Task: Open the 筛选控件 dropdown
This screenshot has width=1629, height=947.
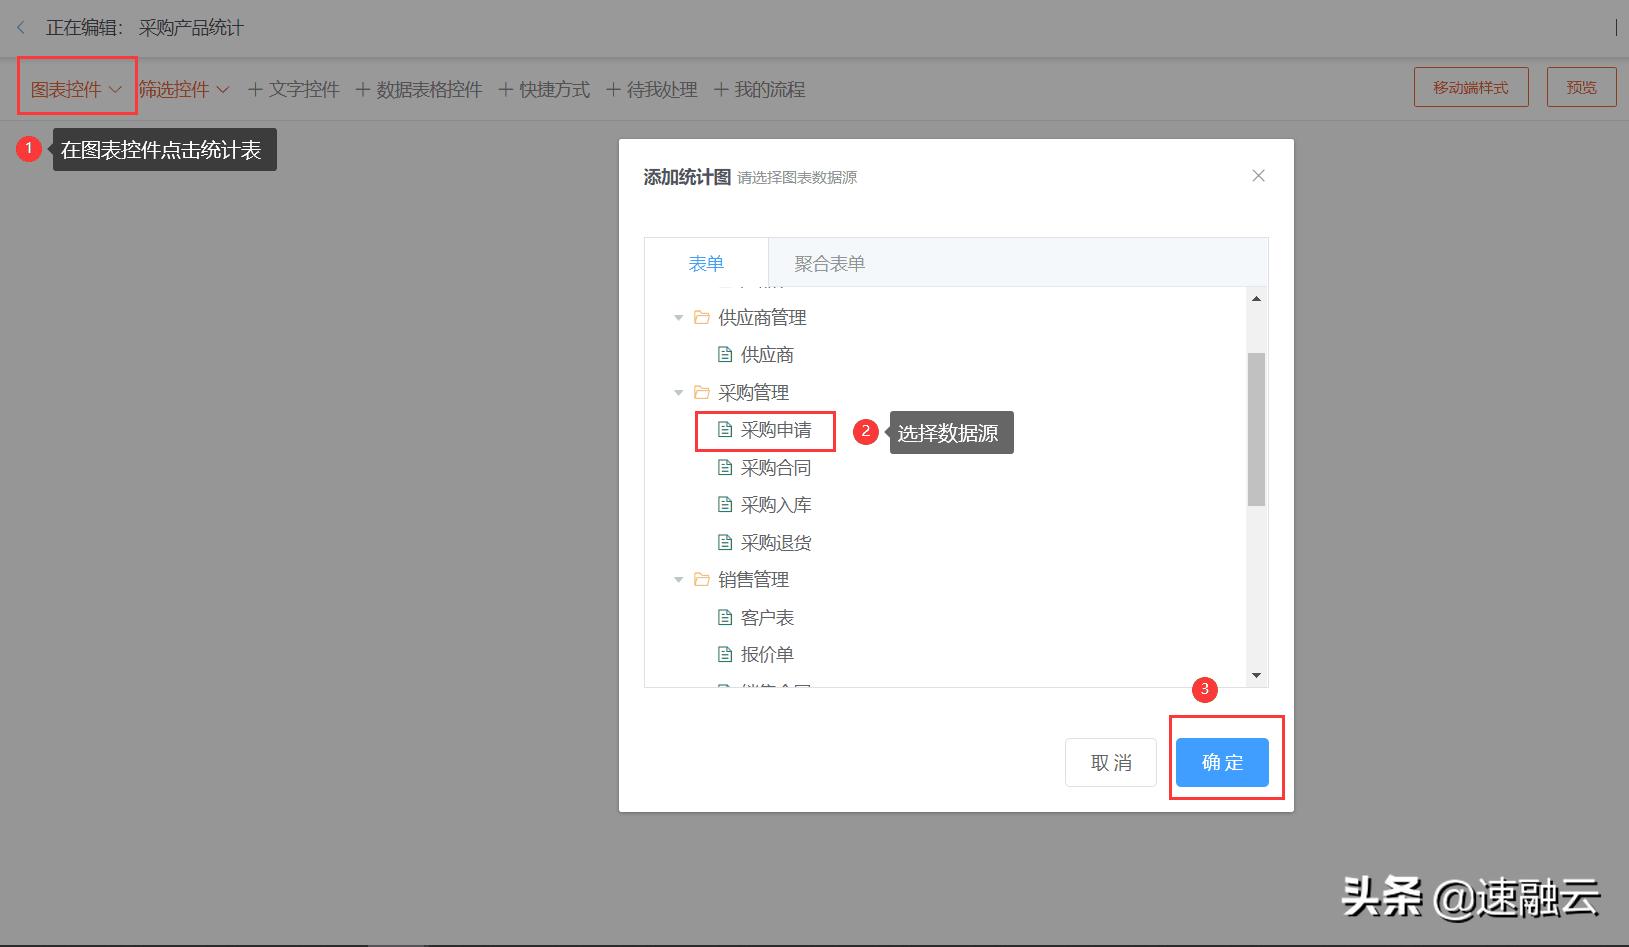Action: (184, 89)
